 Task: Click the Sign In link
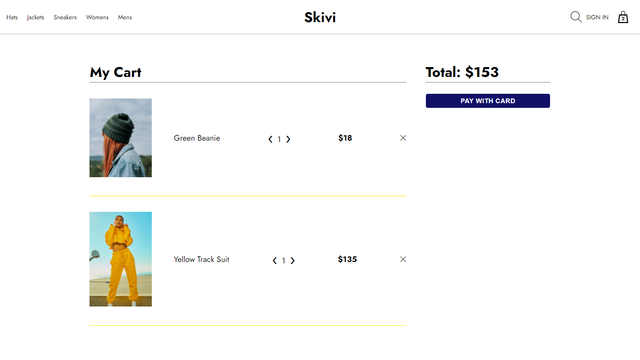pyautogui.click(x=597, y=17)
